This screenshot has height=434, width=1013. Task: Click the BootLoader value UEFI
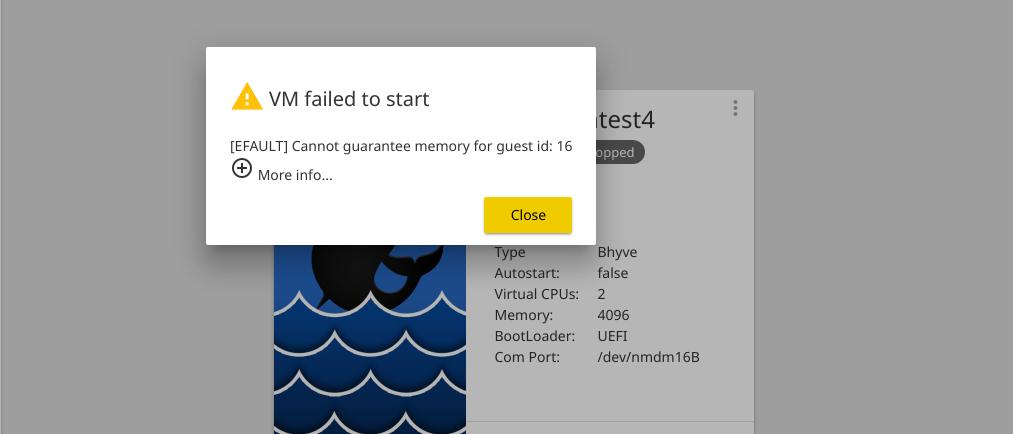[x=612, y=336]
